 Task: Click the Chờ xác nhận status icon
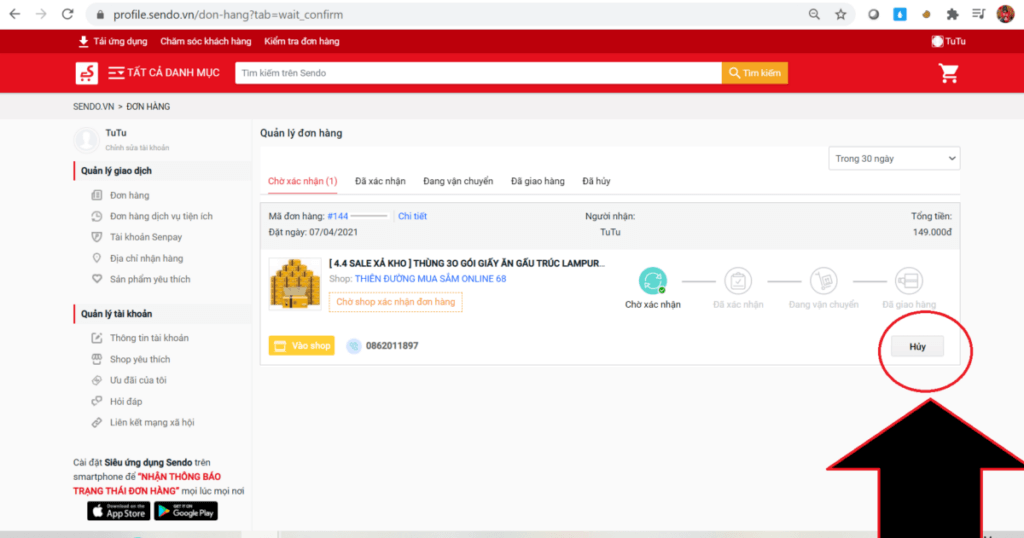click(652, 281)
